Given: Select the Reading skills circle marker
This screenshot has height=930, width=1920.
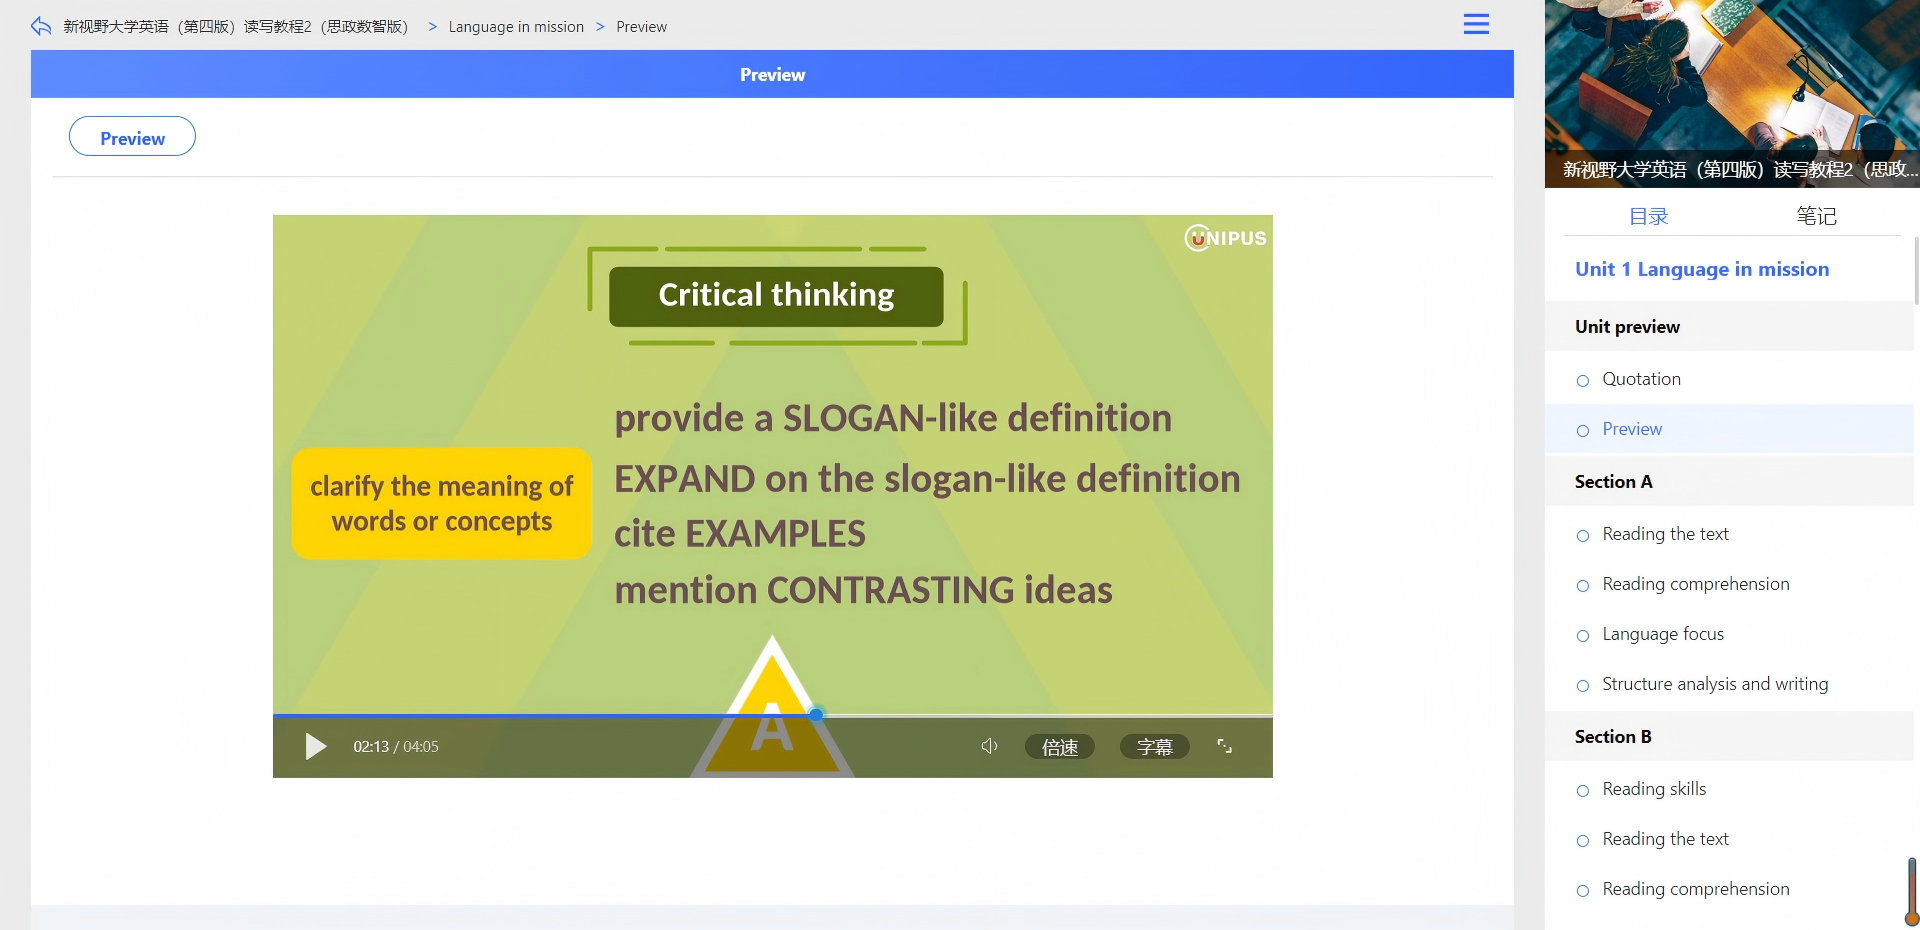Looking at the screenshot, I should coord(1583,791).
